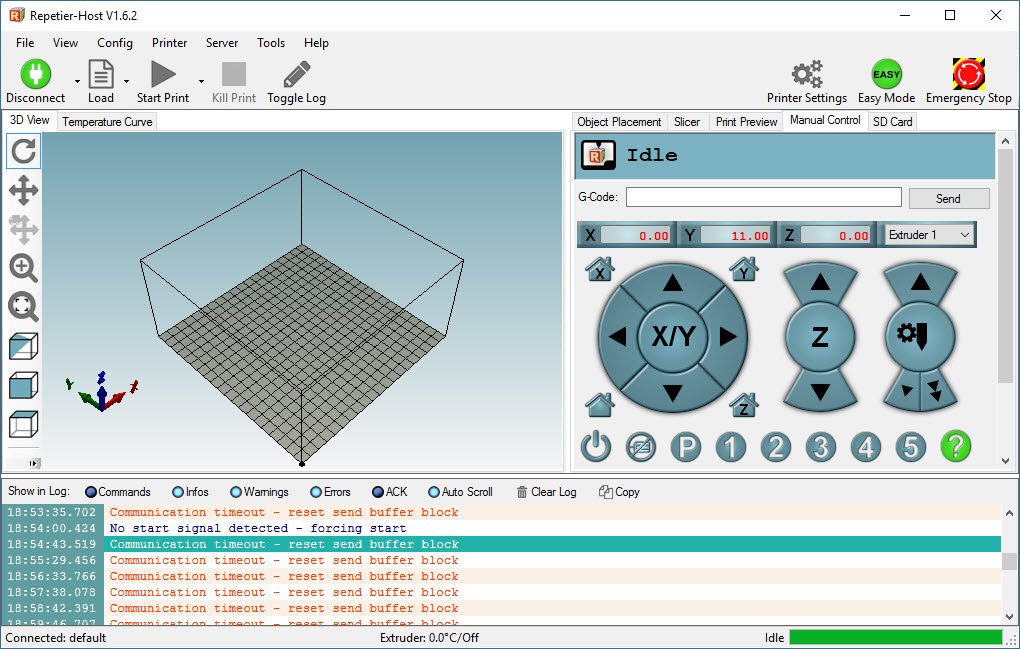Click Copy log button
The image size is (1020, 649).
(619, 492)
